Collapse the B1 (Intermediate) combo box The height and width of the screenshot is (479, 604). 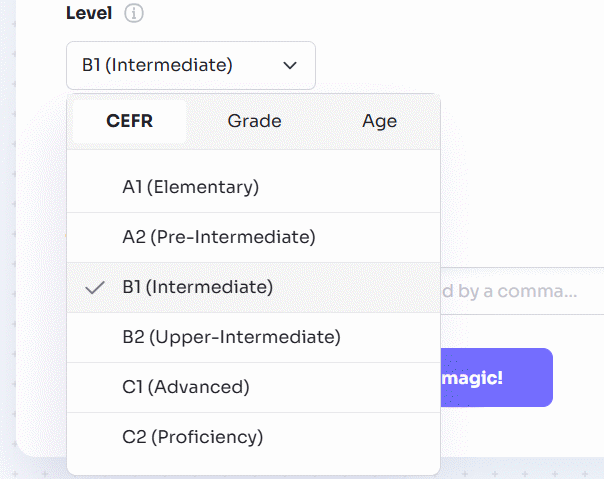[x=190, y=65]
